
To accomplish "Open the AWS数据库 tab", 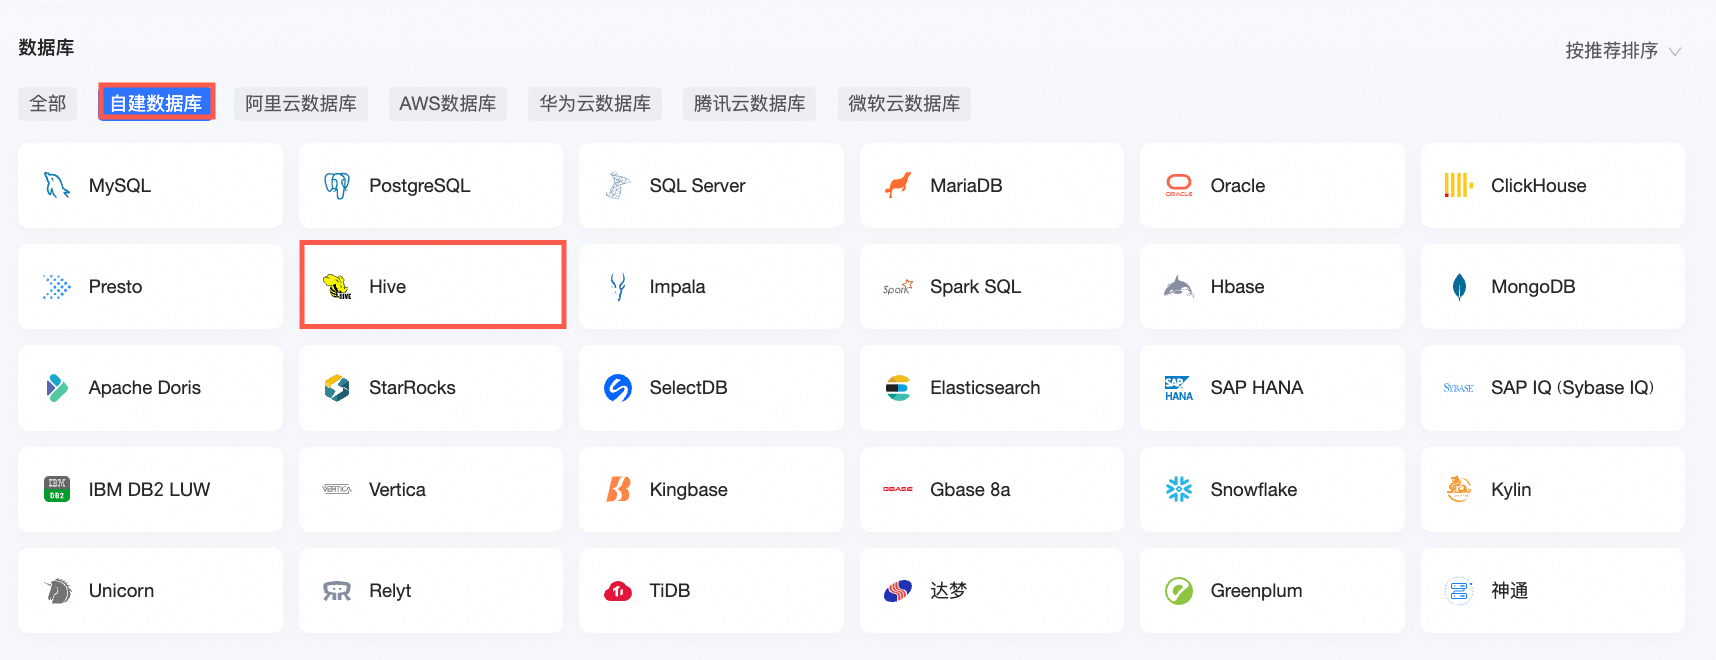I will (447, 104).
